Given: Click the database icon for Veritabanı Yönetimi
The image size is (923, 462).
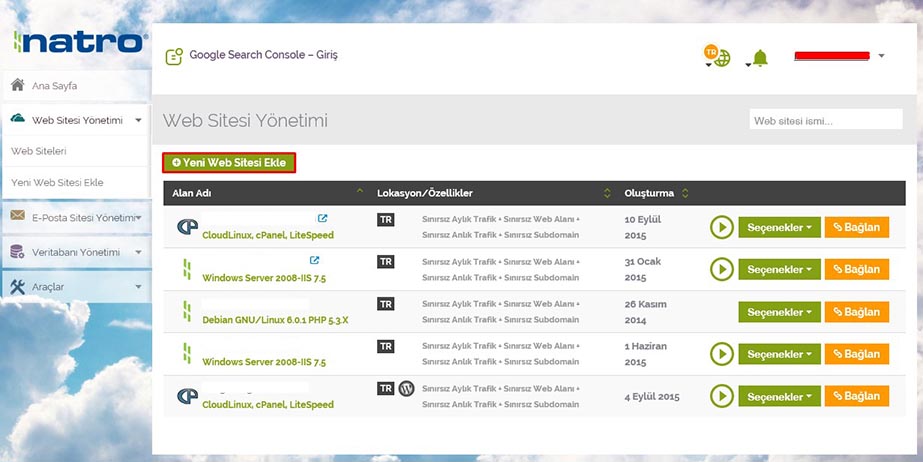Looking at the screenshot, I should [x=18, y=251].
